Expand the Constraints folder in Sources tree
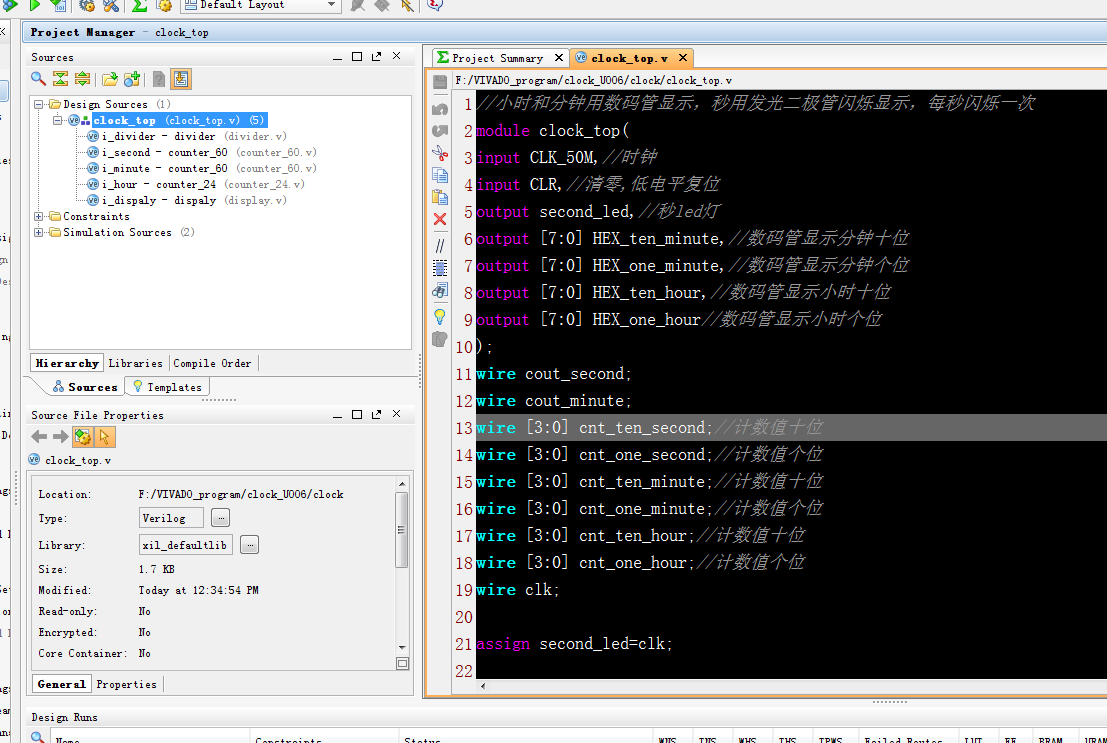The height and width of the screenshot is (743, 1107). pos(39,216)
